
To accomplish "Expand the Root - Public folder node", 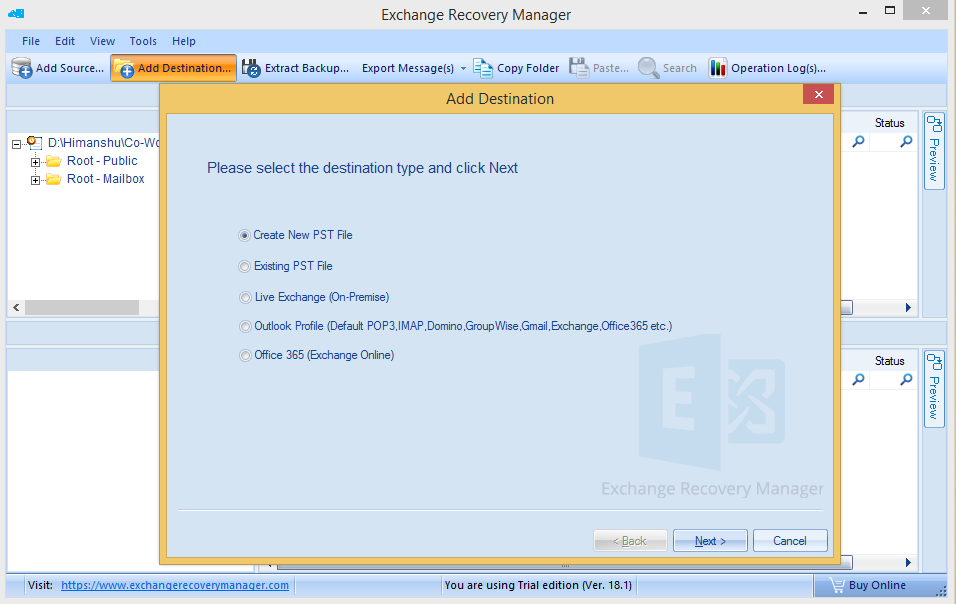I will click(x=35, y=162).
